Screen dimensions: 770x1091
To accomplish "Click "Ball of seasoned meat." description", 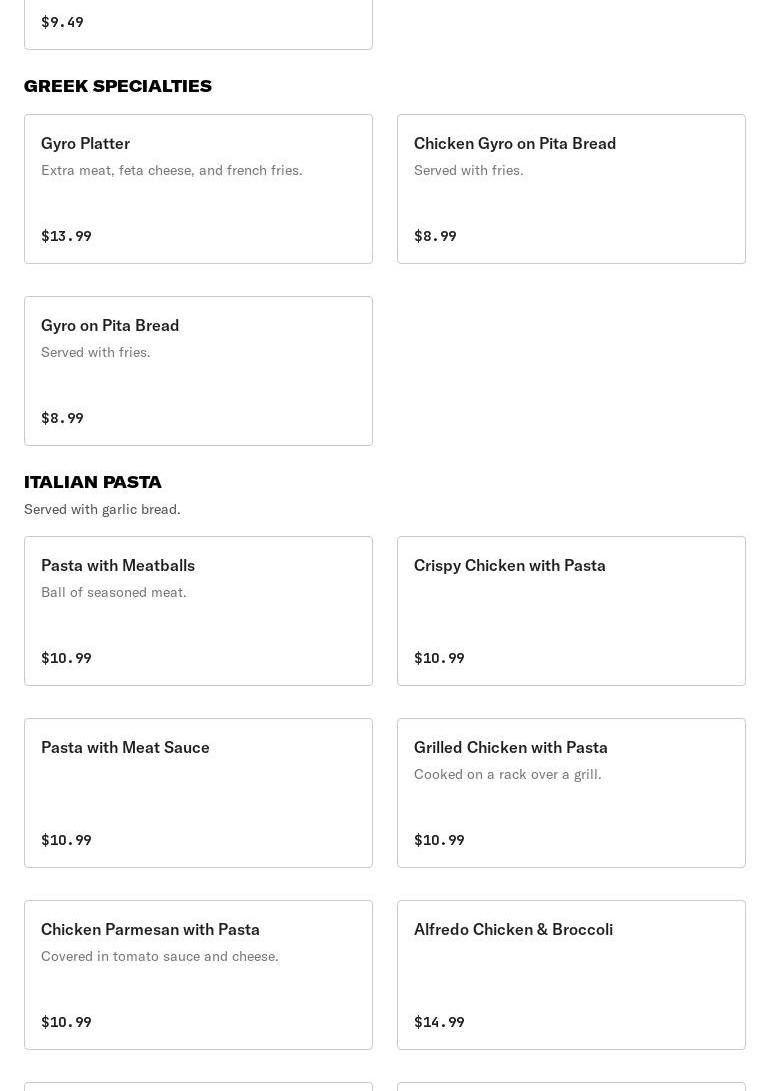I will (x=114, y=592).
